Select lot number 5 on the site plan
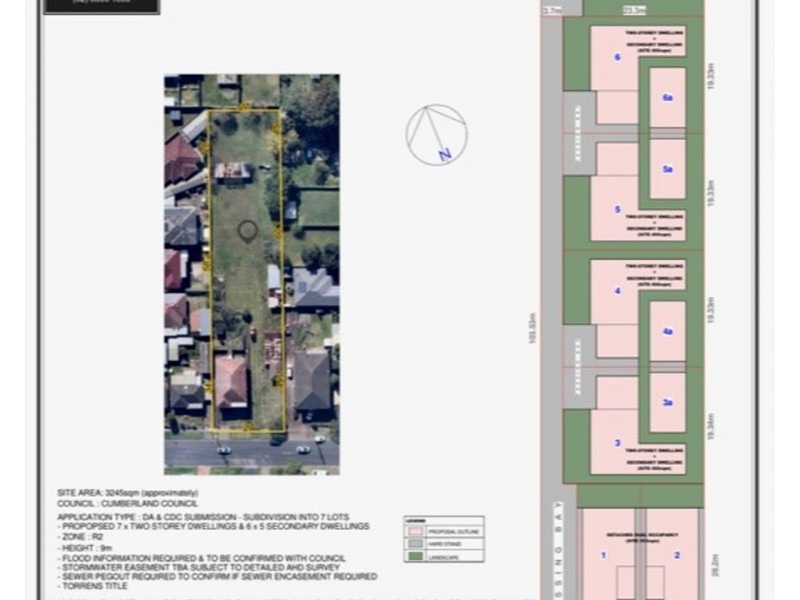The height and width of the screenshot is (600, 800). (x=618, y=209)
